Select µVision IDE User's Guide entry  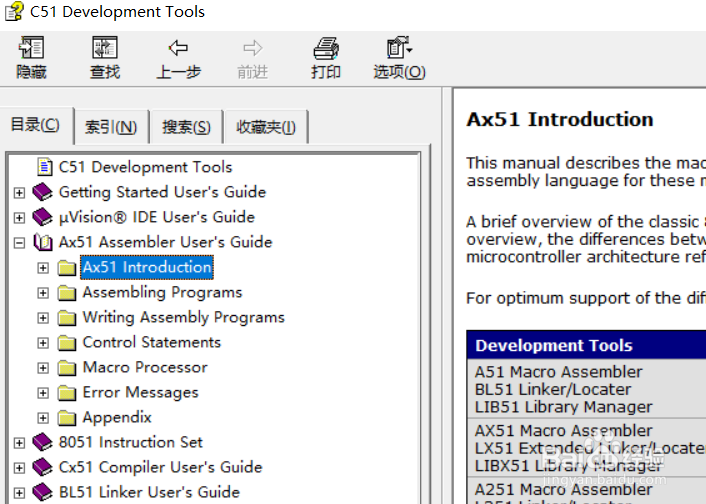157,217
